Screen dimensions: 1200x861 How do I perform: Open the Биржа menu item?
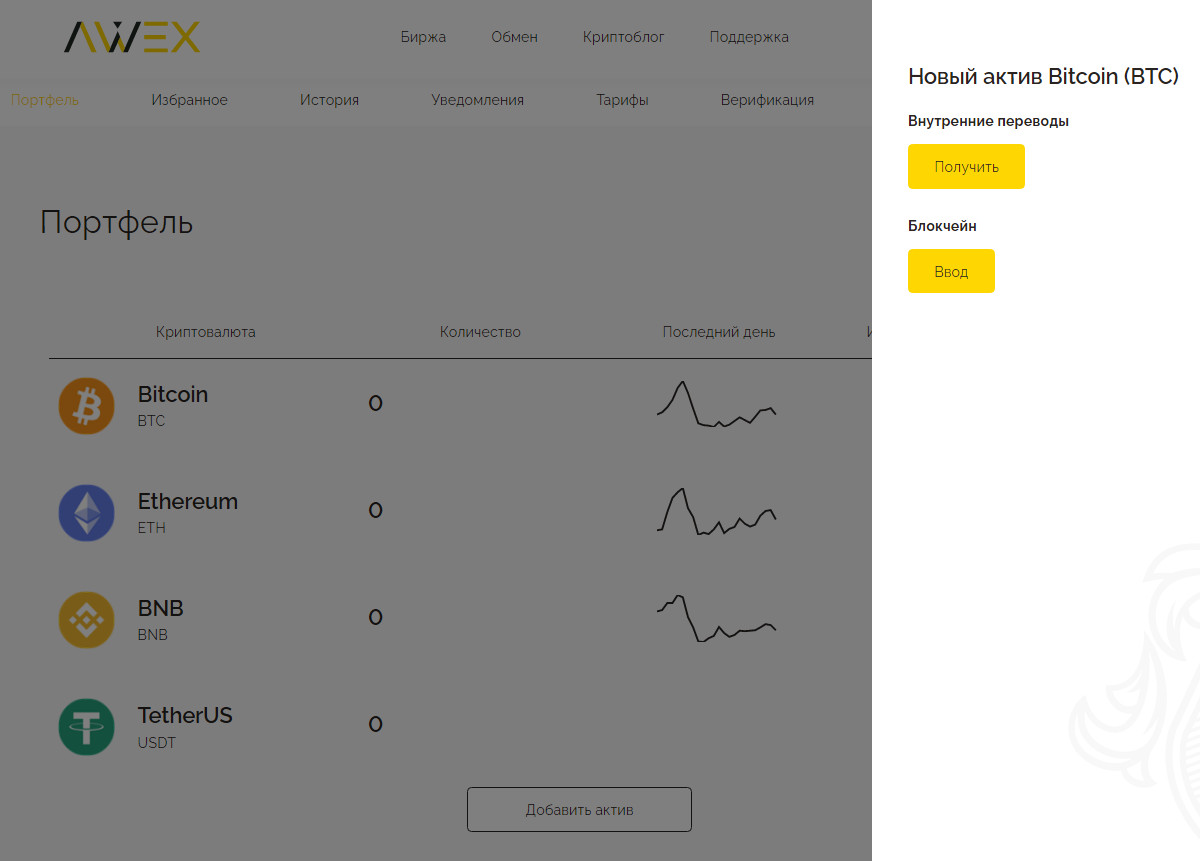pyautogui.click(x=423, y=37)
